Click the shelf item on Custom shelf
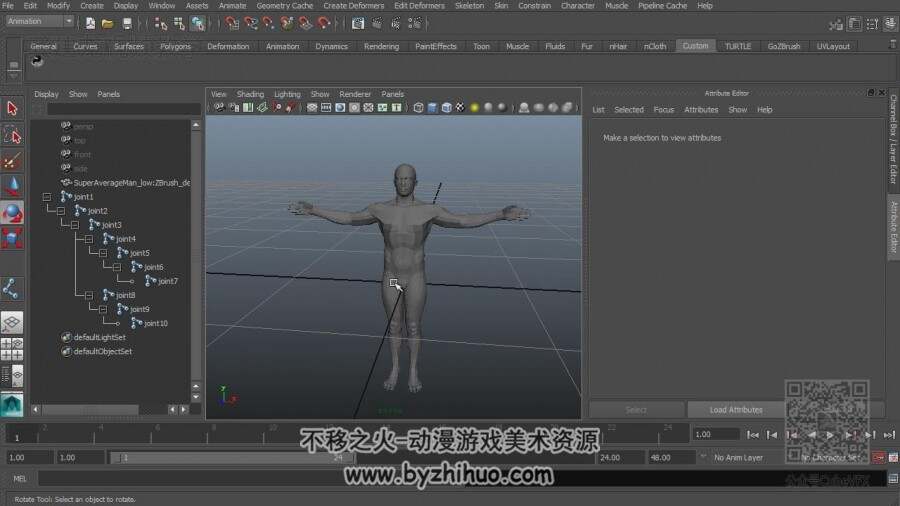 pos(37,61)
